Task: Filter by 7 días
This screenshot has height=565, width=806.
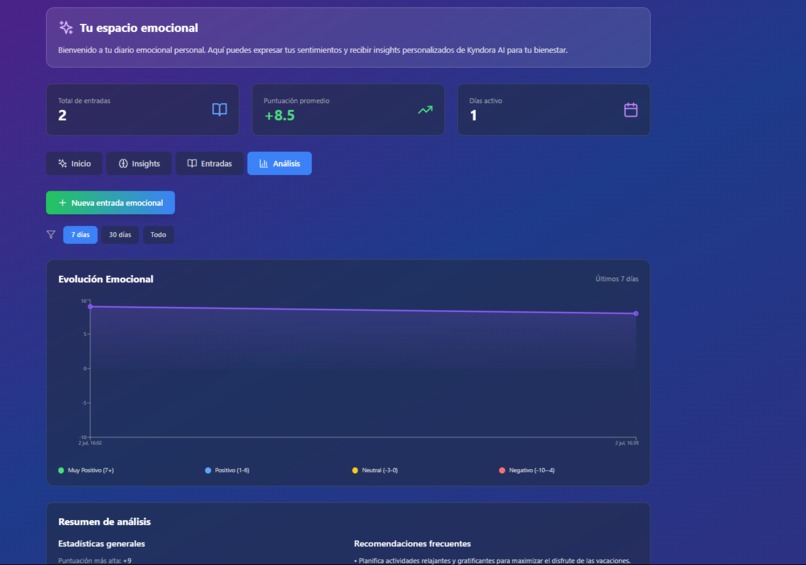Action: point(80,234)
